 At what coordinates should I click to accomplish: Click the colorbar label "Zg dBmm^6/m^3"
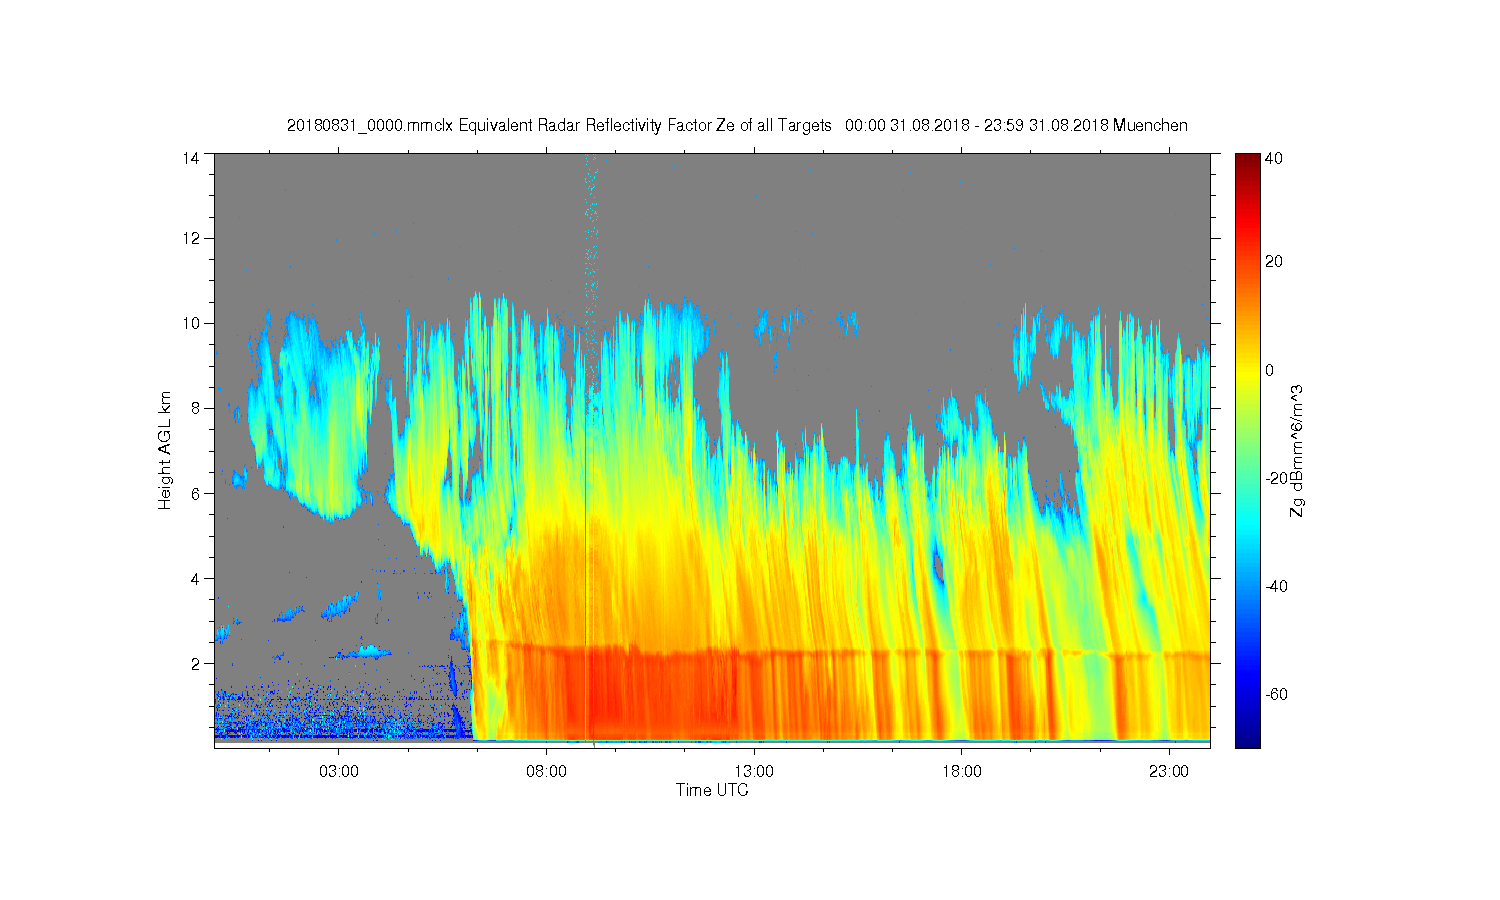tap(1297, 450)
